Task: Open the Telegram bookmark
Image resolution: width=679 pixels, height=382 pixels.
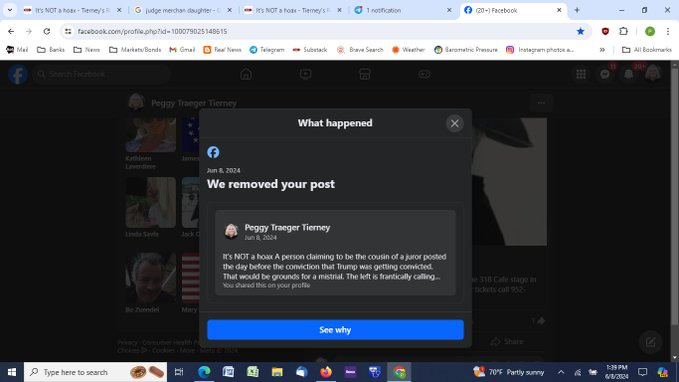Action: pos(267,50)
